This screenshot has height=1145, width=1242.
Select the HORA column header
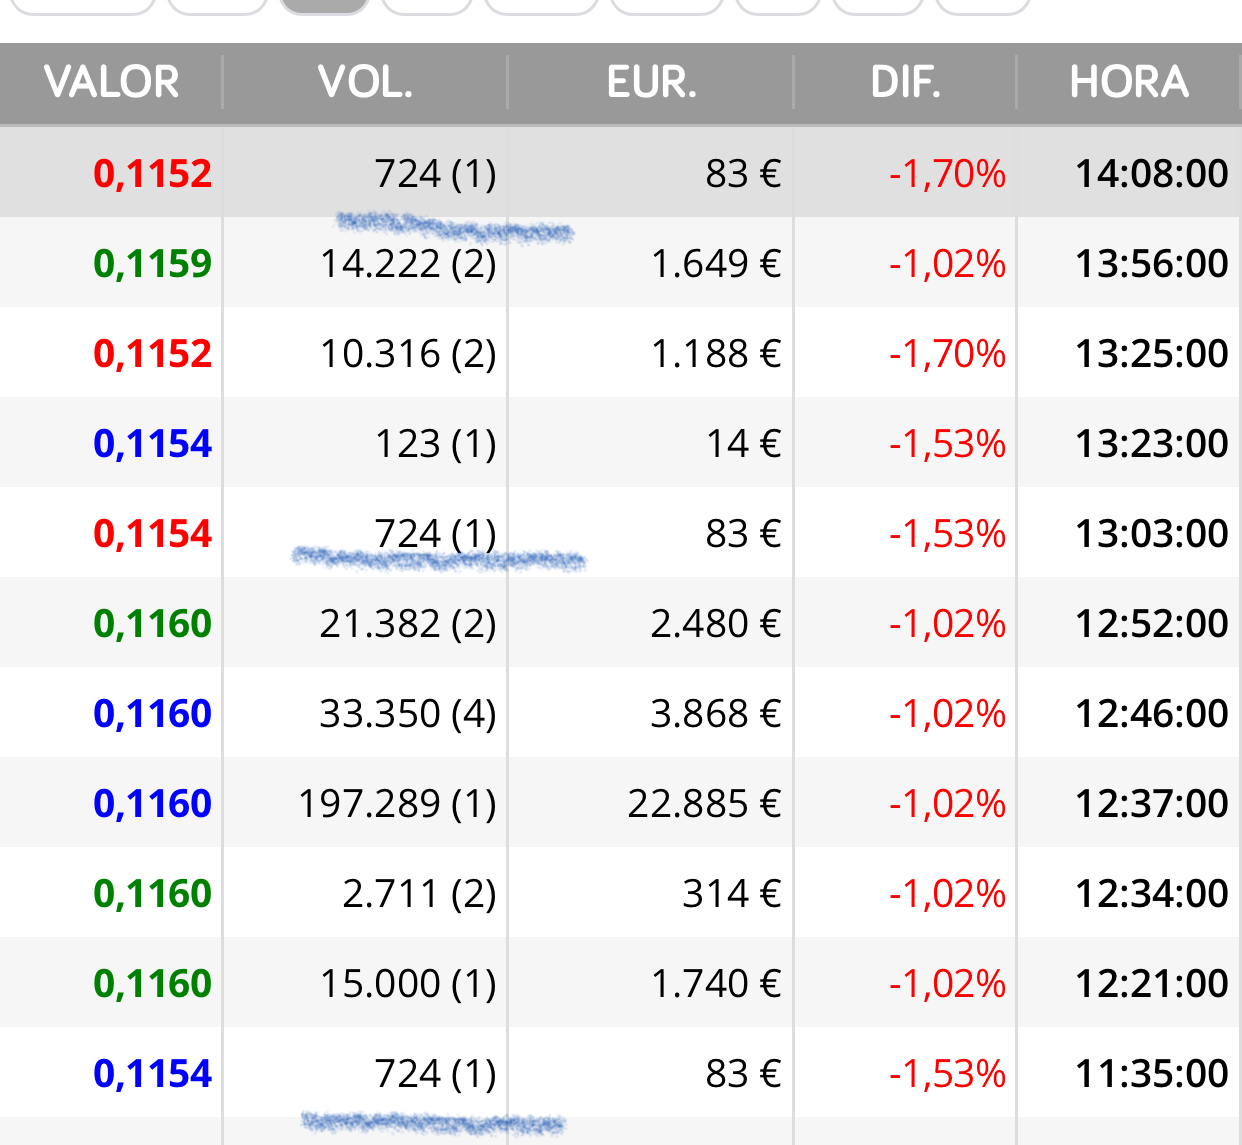point(1129,82)
